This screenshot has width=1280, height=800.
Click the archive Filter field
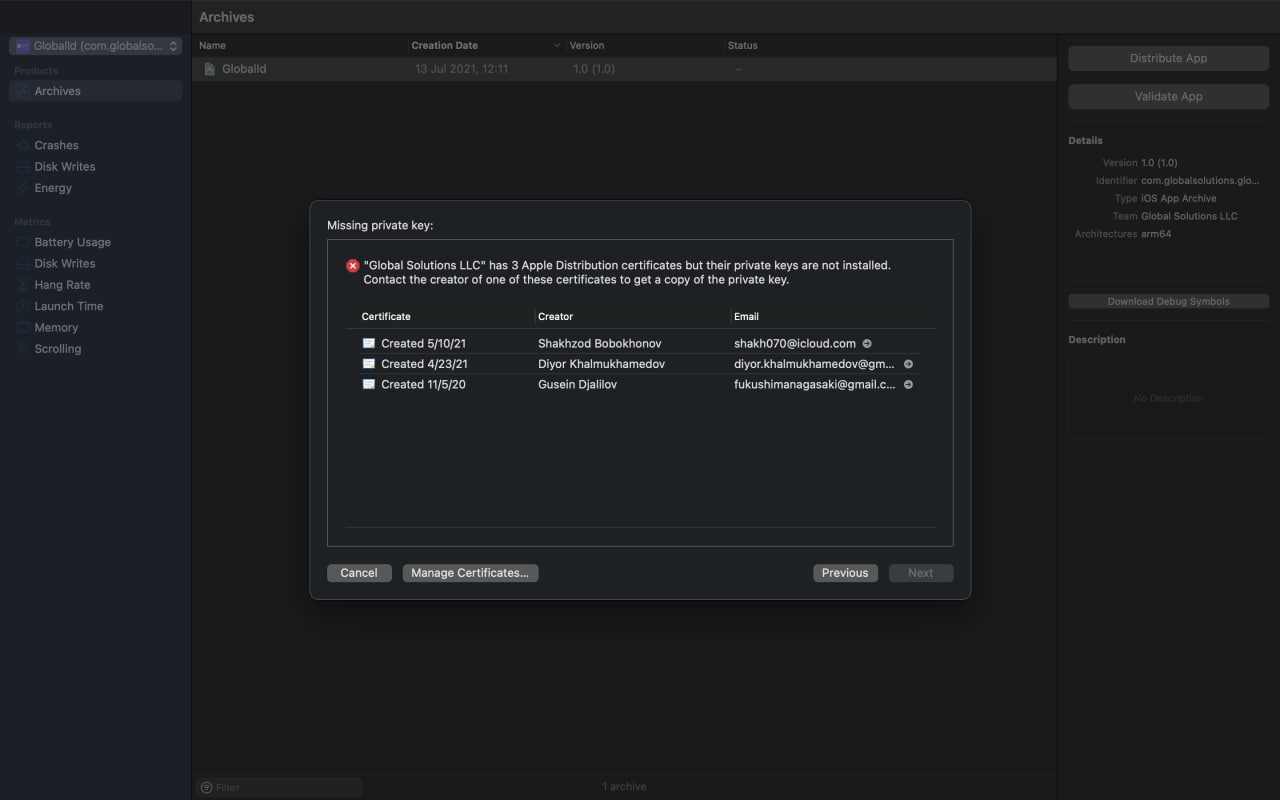point(279,787)
